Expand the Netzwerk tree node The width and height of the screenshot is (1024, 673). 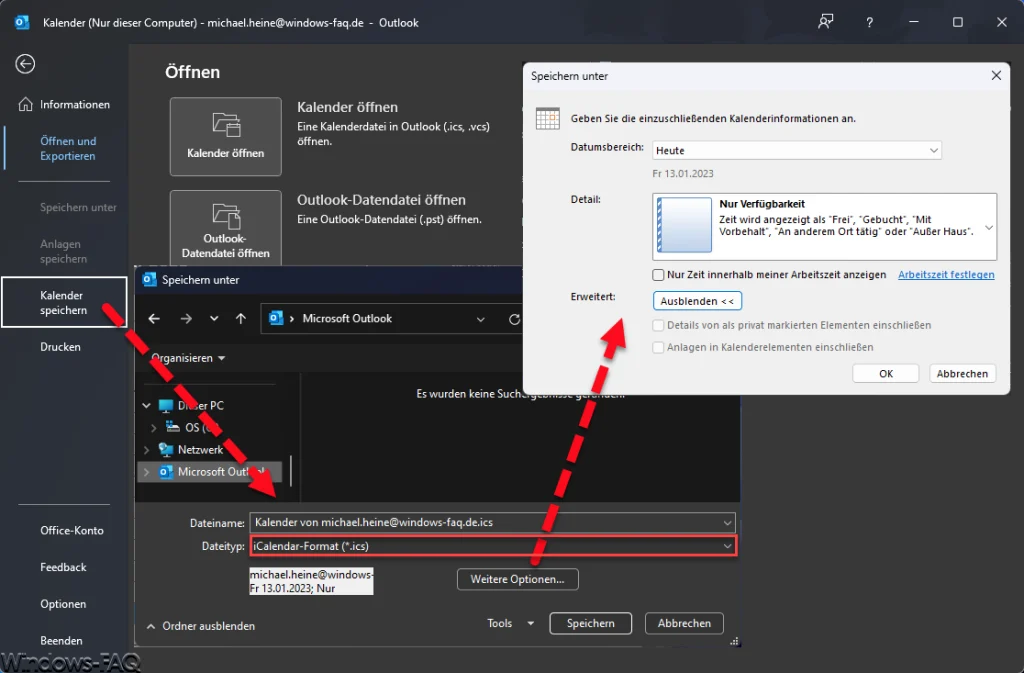click(146, 450)
